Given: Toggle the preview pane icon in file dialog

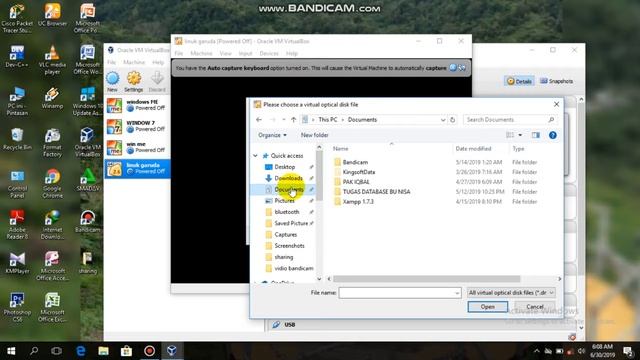Looking at the screenshot, I should (x=536, y=135).
